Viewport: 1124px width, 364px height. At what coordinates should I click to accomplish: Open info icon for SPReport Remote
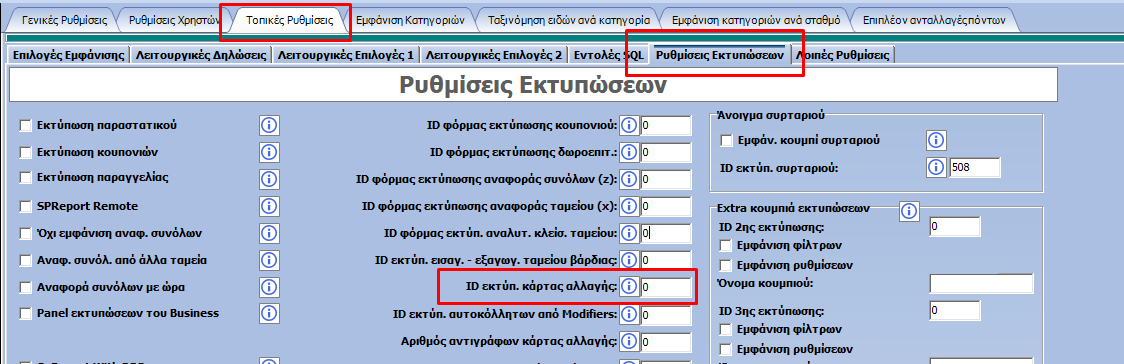tap(269, 206)
